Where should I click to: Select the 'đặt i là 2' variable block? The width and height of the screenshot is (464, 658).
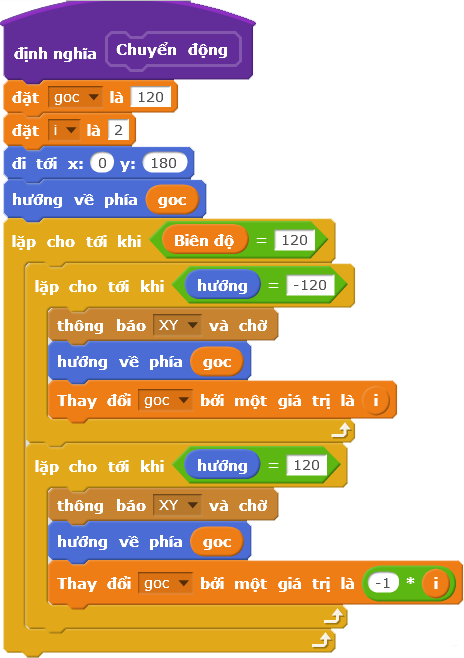(x=69, y=131)
